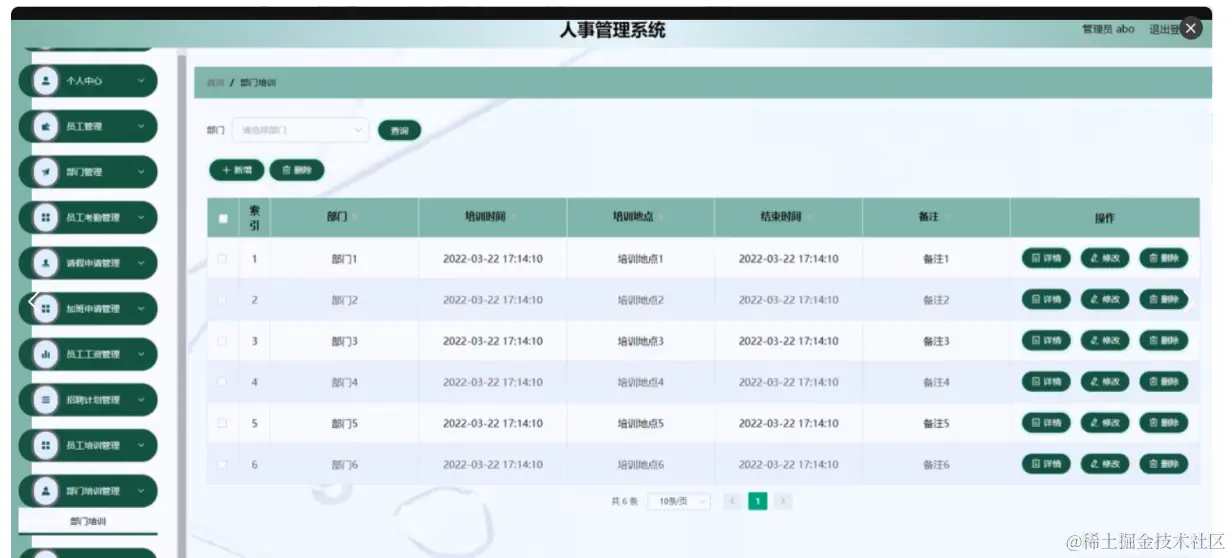
Task: Click 修改 for row 部门6
Action: pos(1105,464)
